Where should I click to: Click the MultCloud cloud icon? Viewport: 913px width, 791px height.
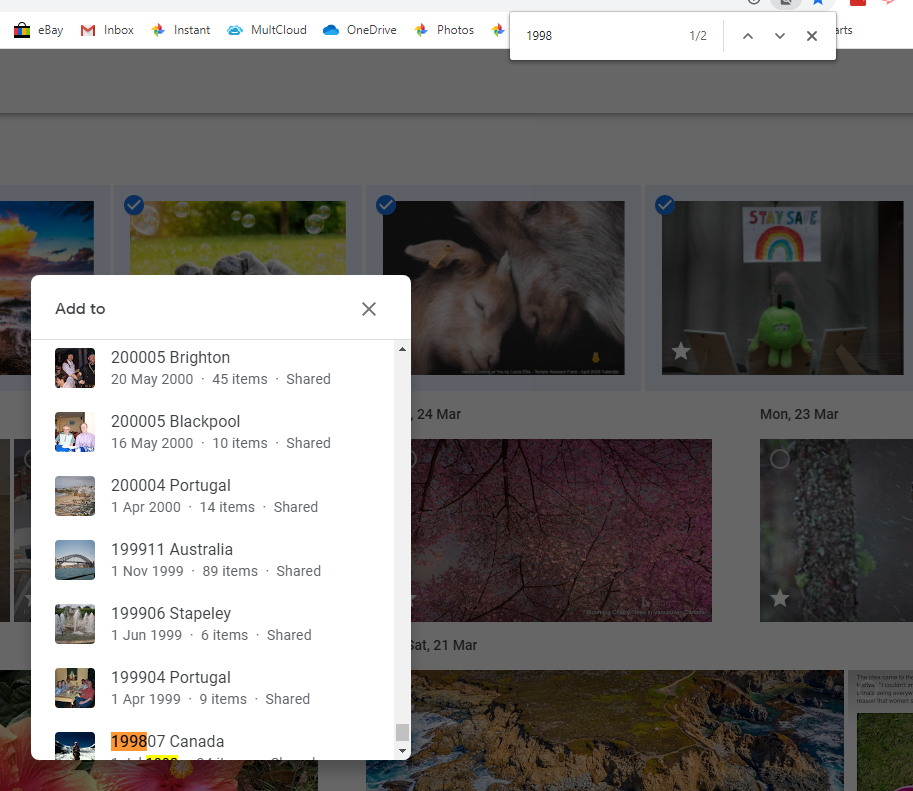pos(235,30)
